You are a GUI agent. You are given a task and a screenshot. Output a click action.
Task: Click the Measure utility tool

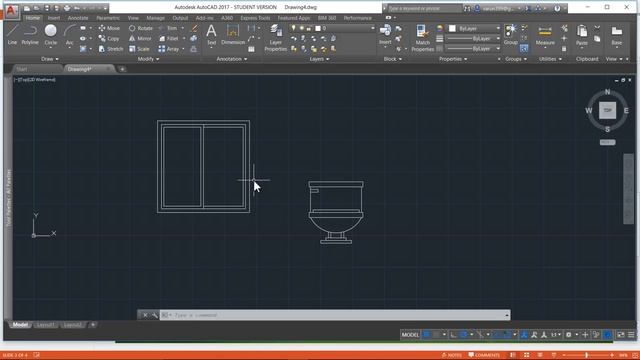(545, 35)
